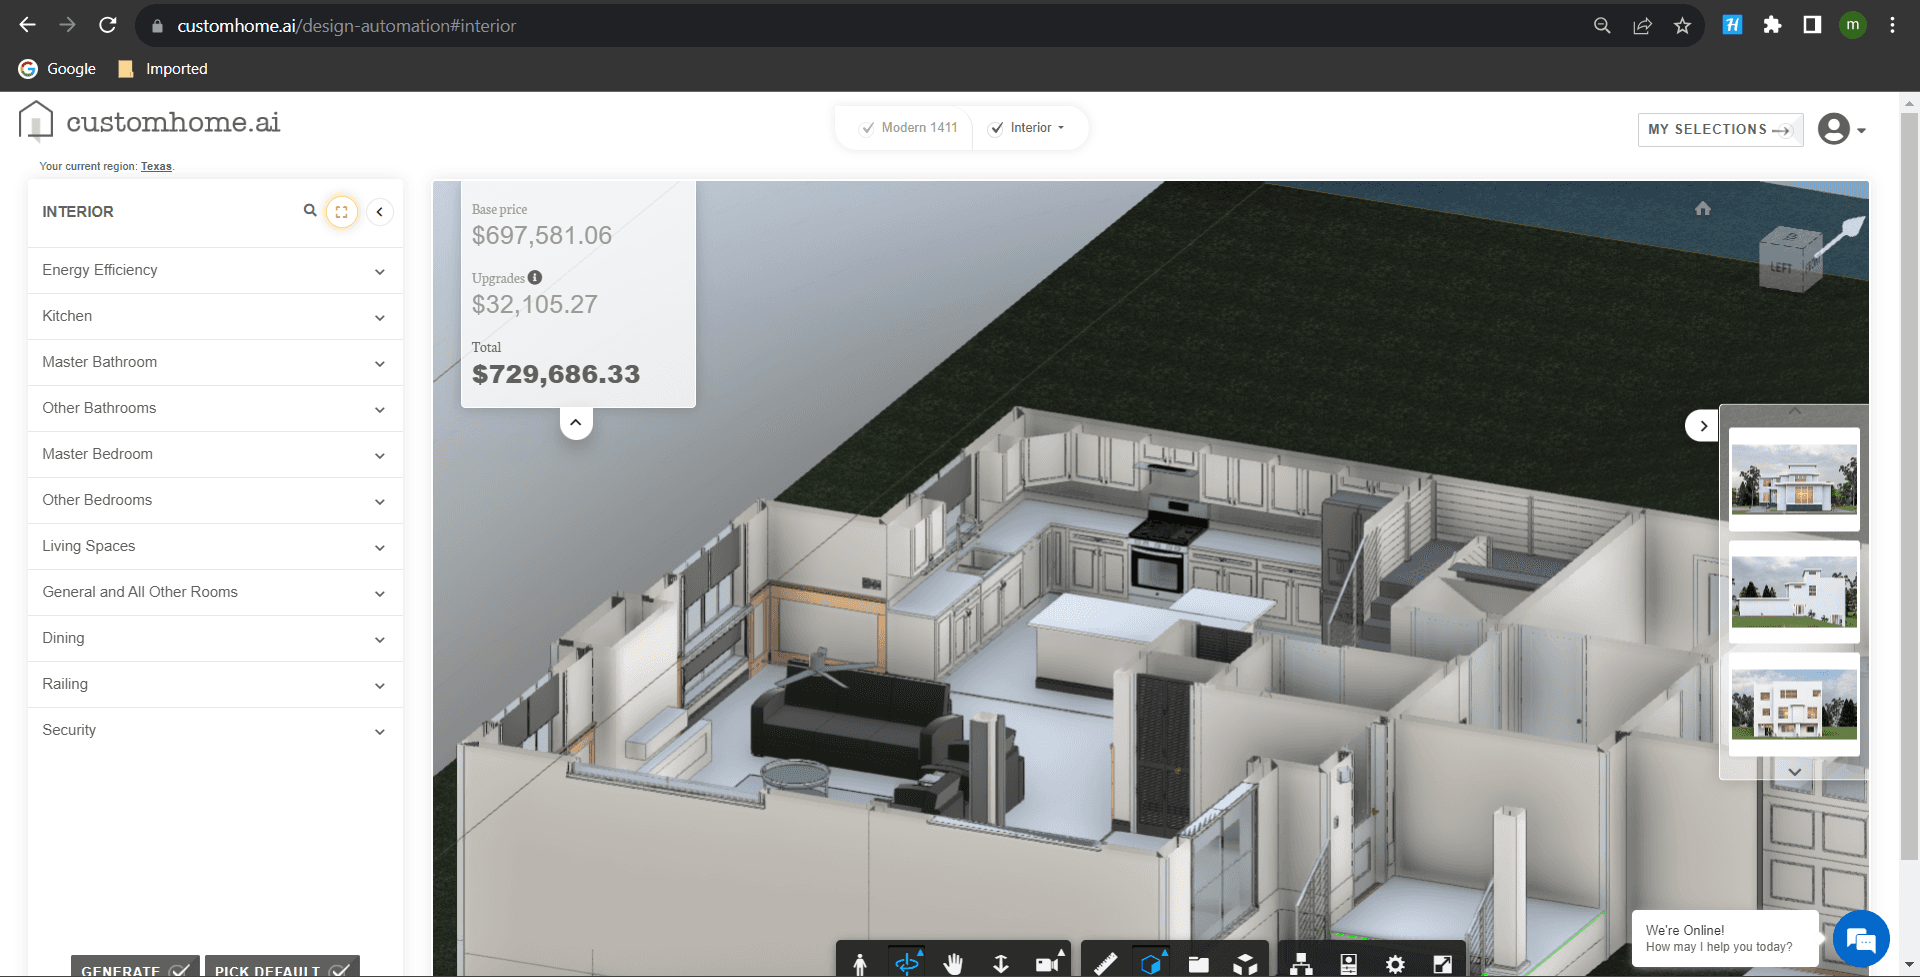Expand the Living Spaces section
1920x977 pixels.
click(215, 546)
